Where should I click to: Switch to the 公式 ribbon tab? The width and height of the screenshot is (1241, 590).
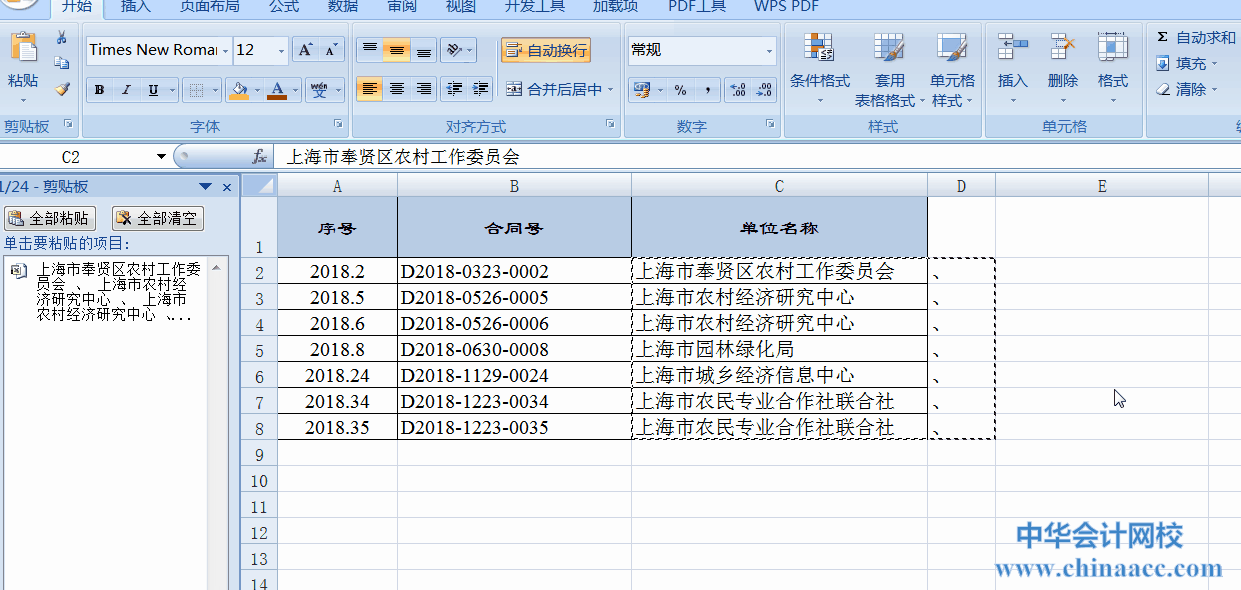pos(284,7)
